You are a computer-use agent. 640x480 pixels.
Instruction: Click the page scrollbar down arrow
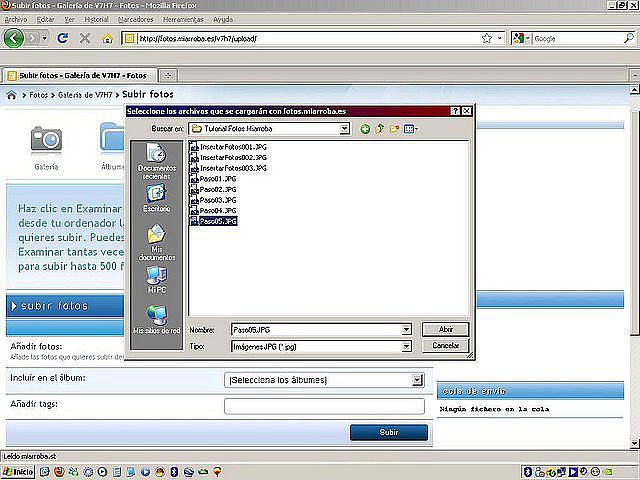point(635,443)
